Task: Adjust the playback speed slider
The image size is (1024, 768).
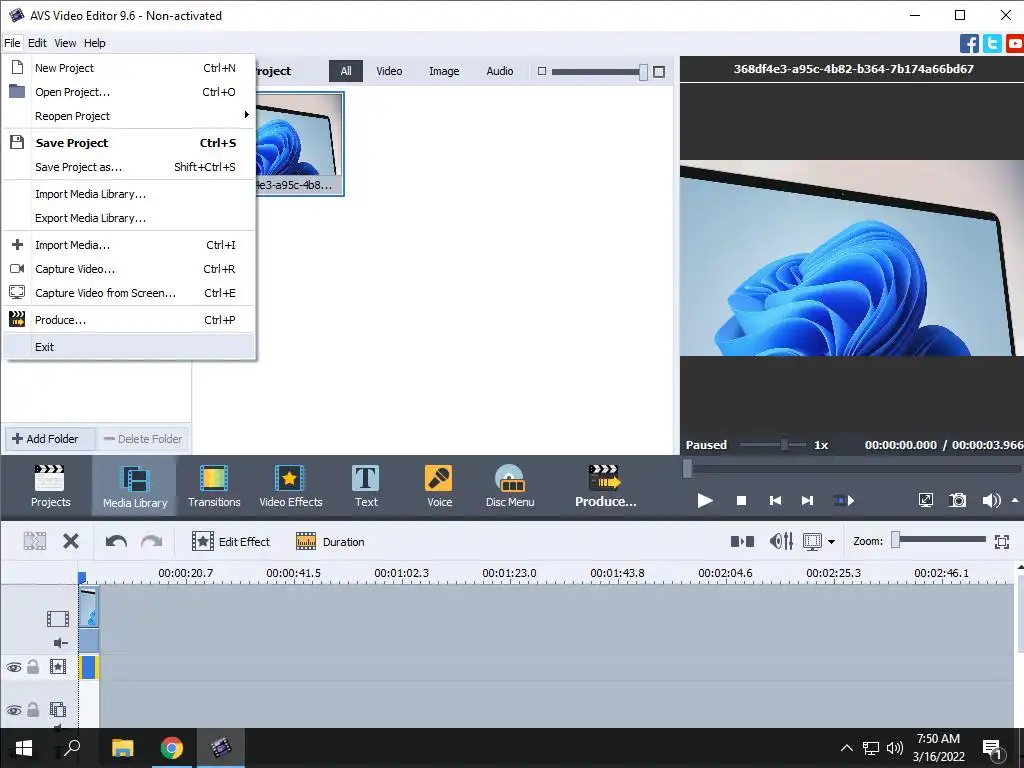Action: (773, 445)
